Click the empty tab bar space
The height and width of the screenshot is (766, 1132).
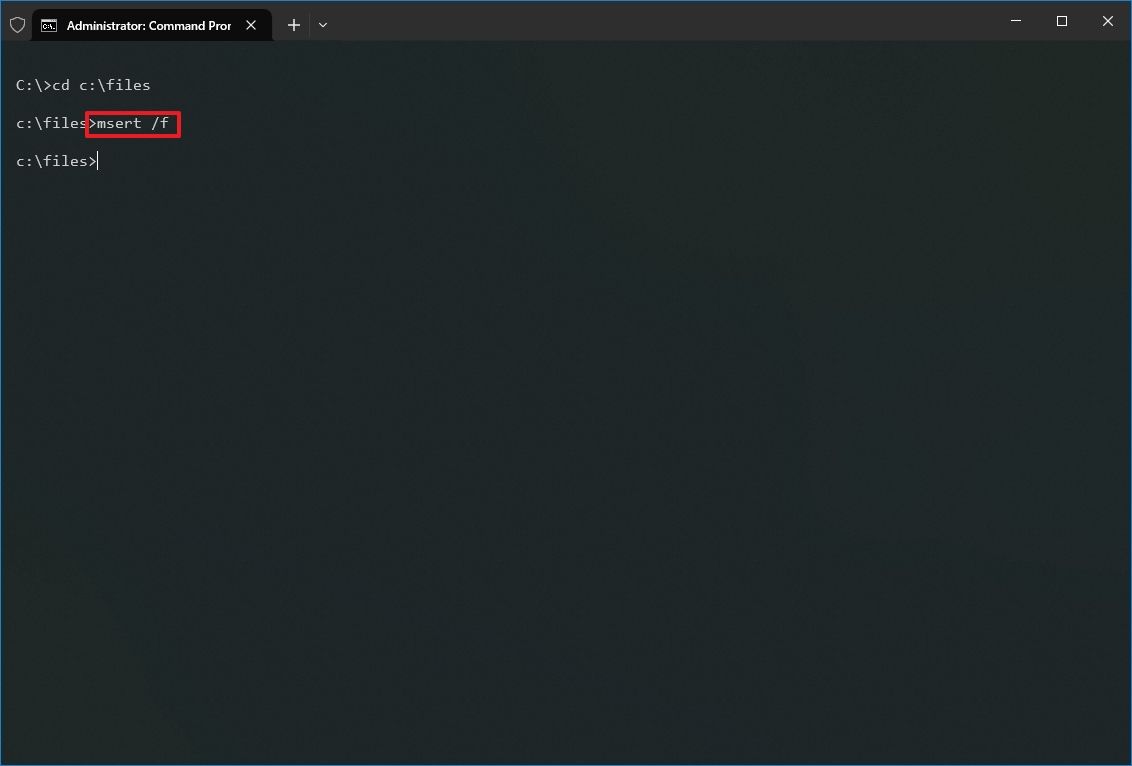600,24
